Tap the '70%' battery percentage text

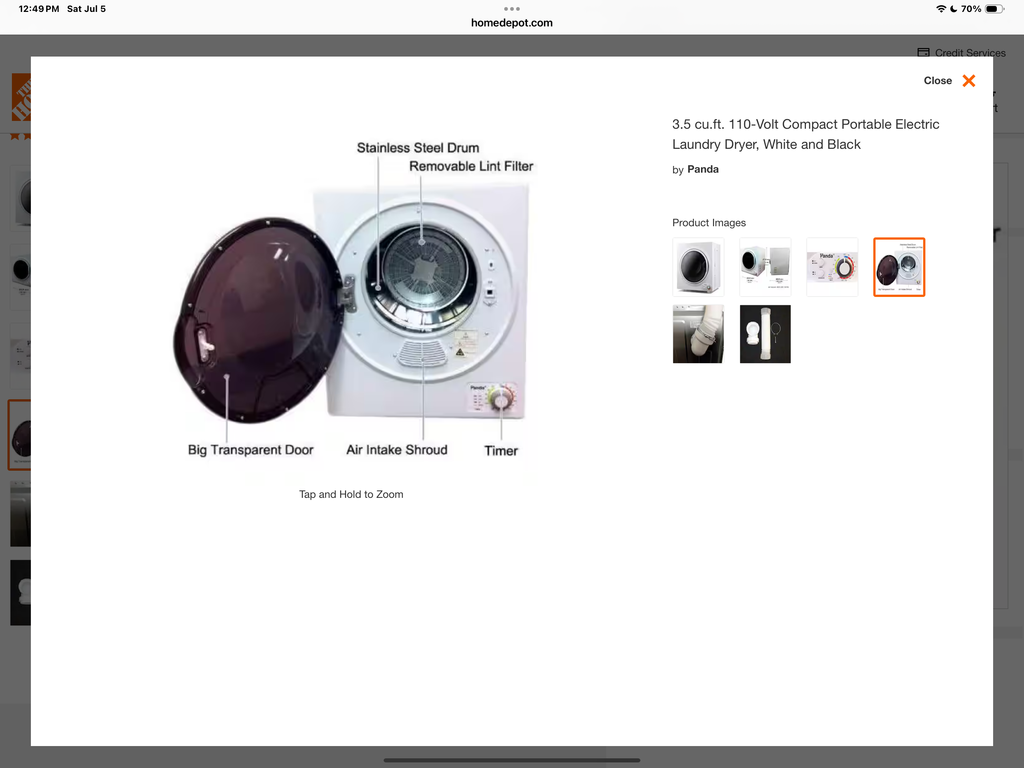pyautogui.click(x=970, y=9)
